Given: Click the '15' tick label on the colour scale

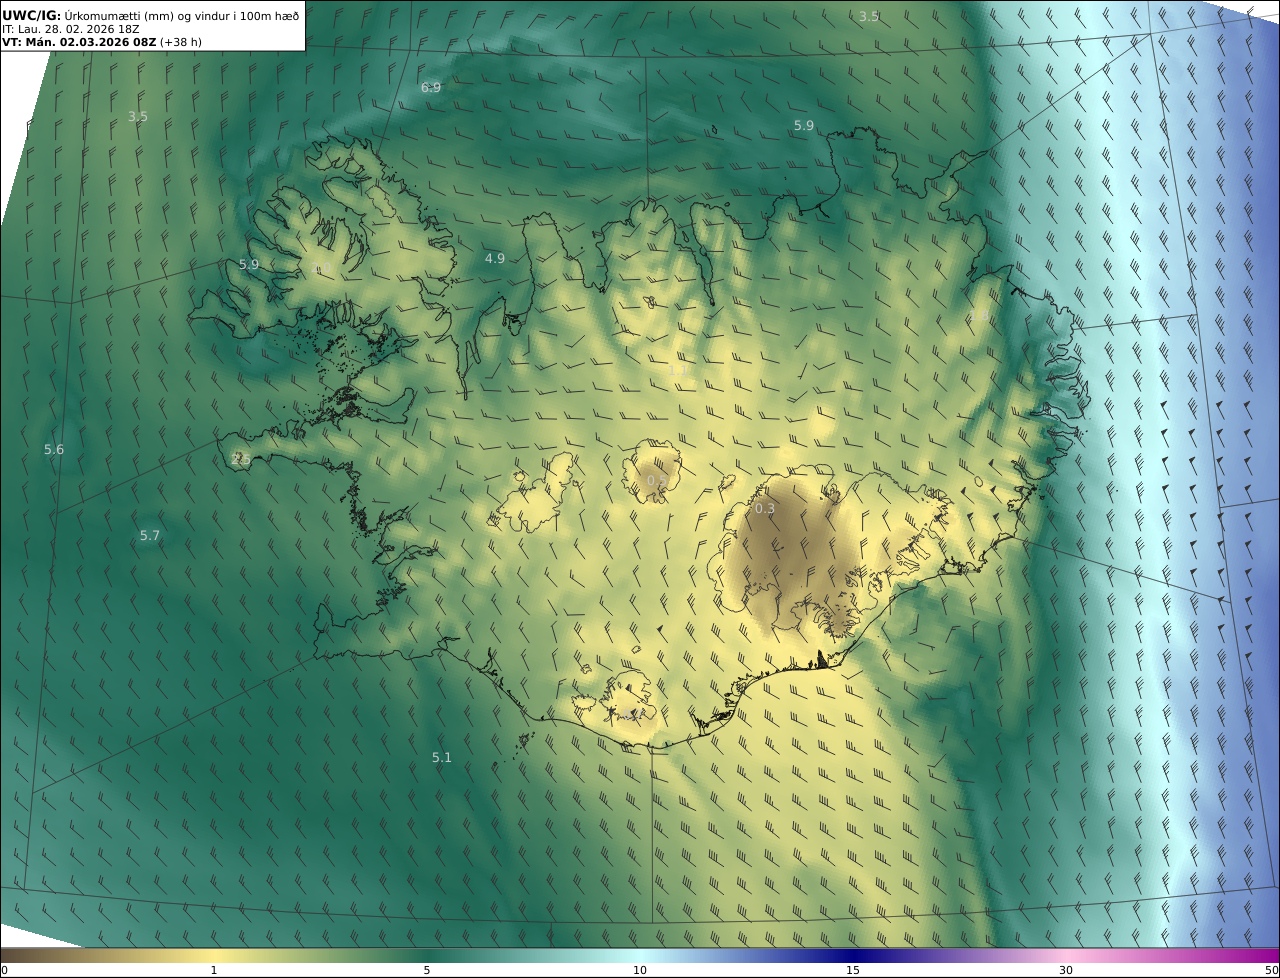Looking at the screenshot, I should coord(853,970).
